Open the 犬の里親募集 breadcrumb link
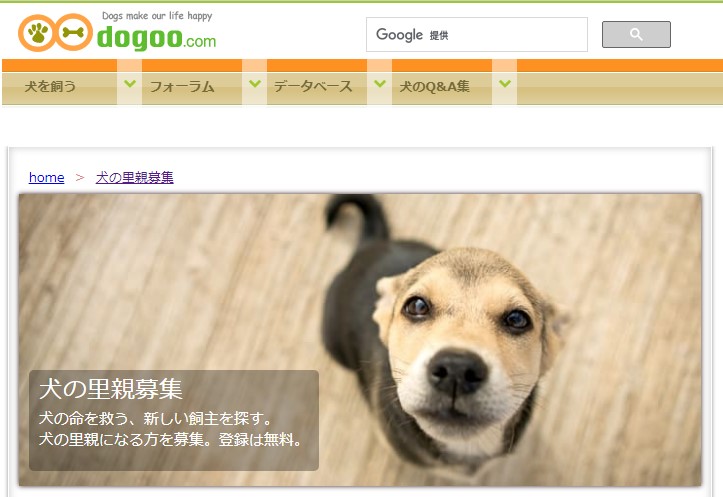723x497 pixels. click(x=135, y=178)
